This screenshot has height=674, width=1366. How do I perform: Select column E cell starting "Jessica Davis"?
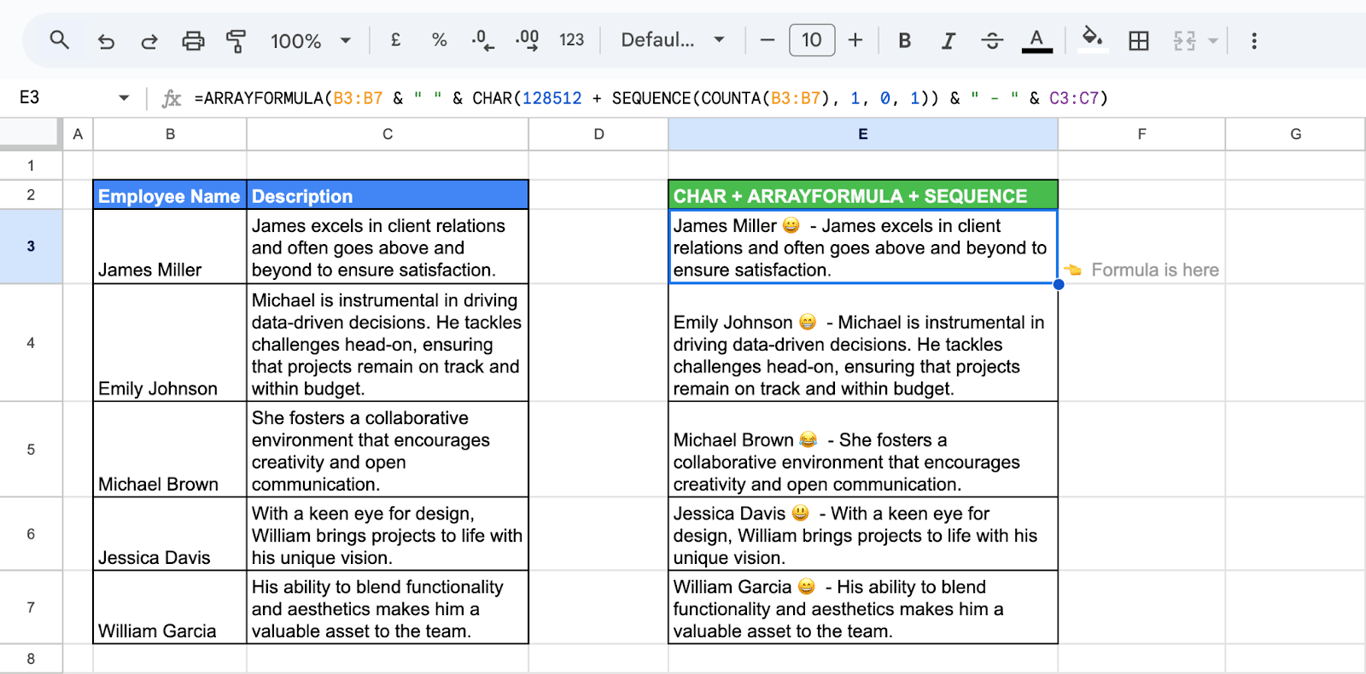click(x=863, y=534)
